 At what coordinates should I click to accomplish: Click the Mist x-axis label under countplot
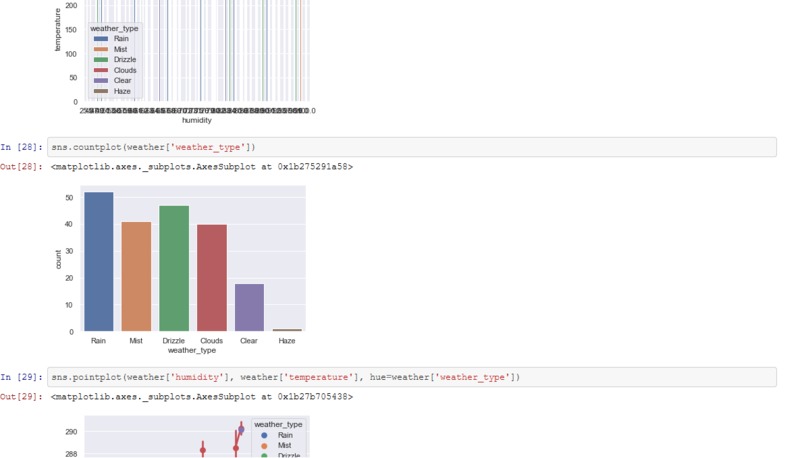[x=136, y=341]
